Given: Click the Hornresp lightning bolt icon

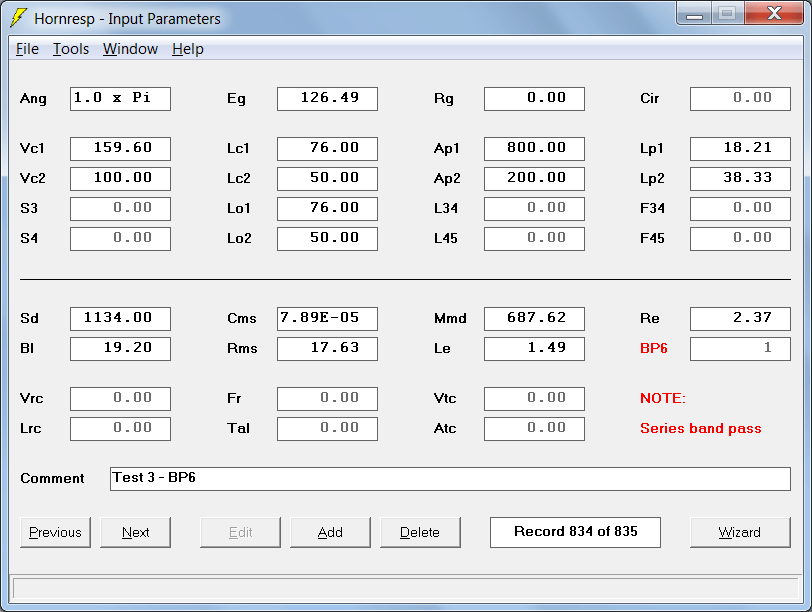Looking at the screenshot, I should click(18, 18).
